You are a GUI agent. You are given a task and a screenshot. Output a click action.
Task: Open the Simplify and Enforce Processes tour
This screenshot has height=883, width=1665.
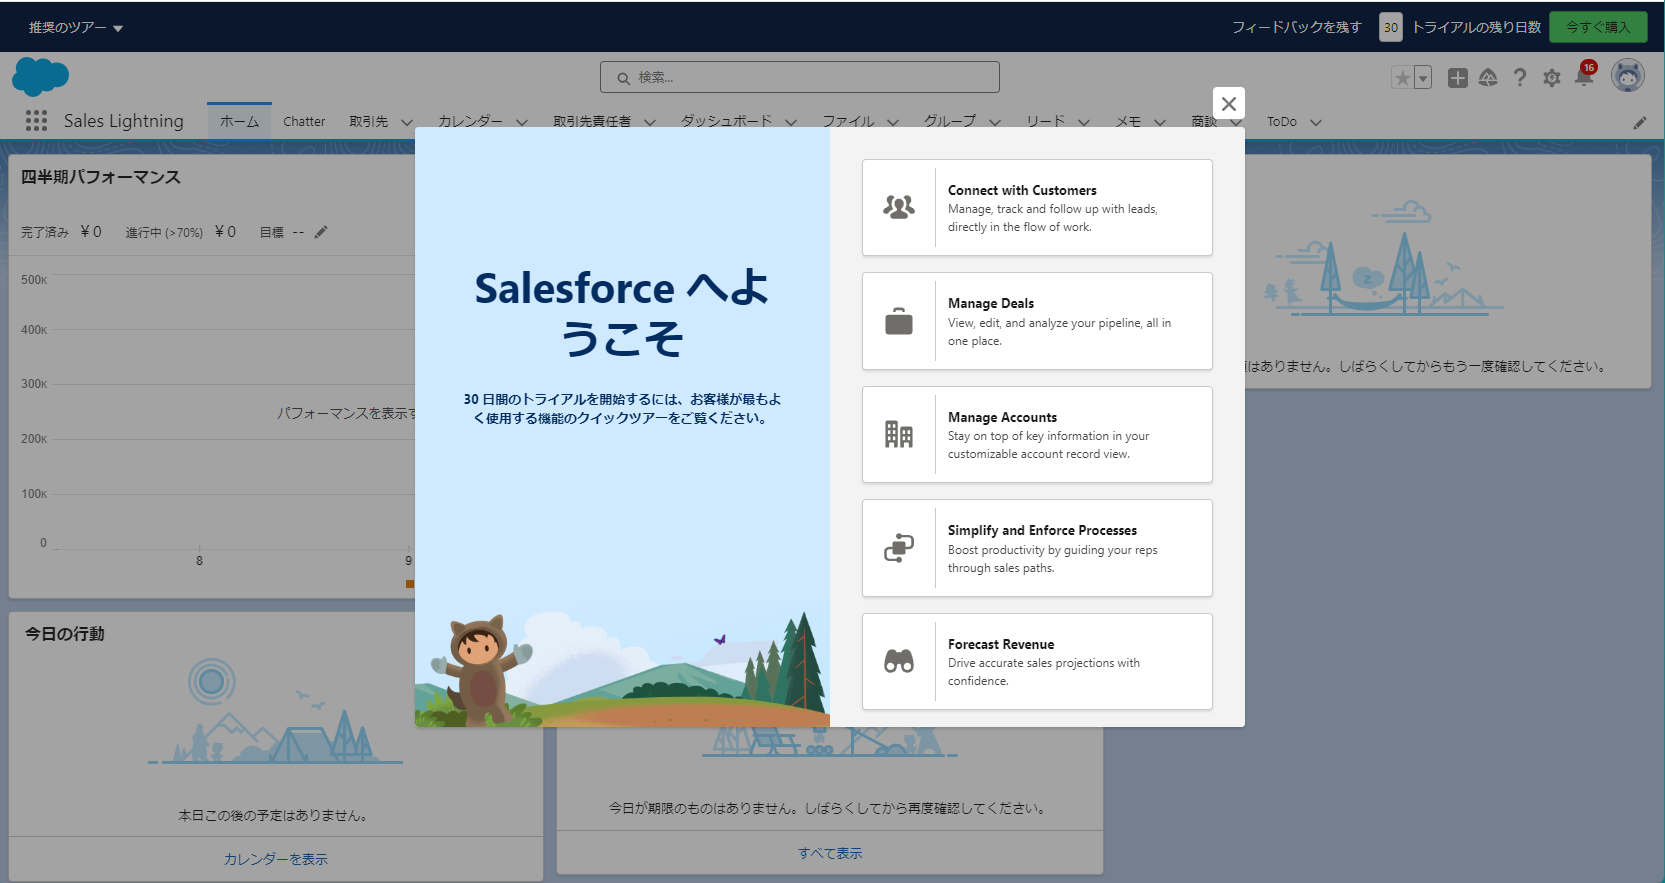(x=1037, y=548)
